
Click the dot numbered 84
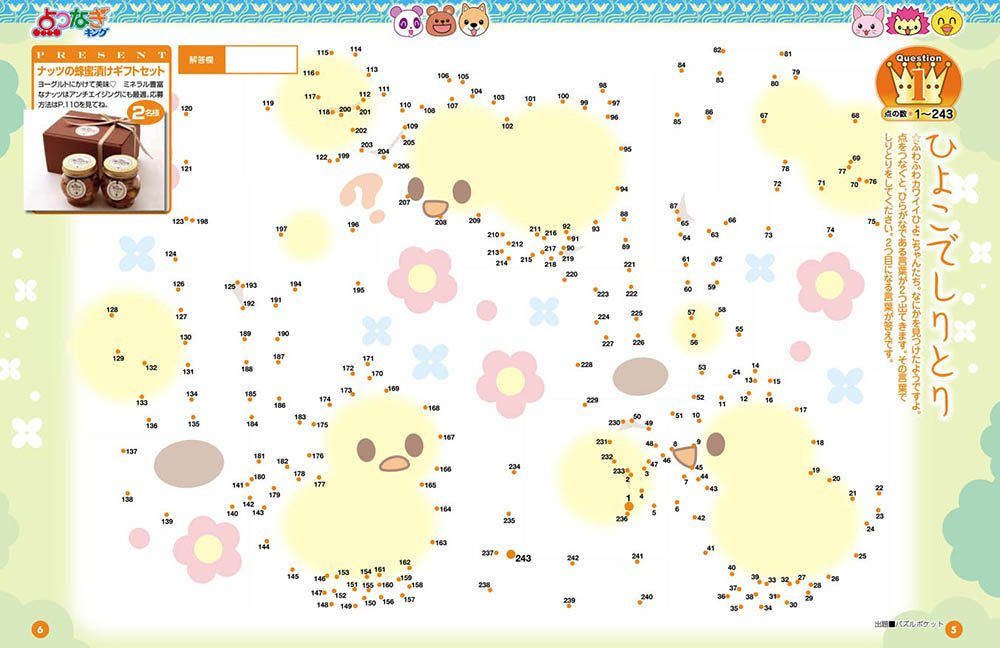click(x=682, y=71)
